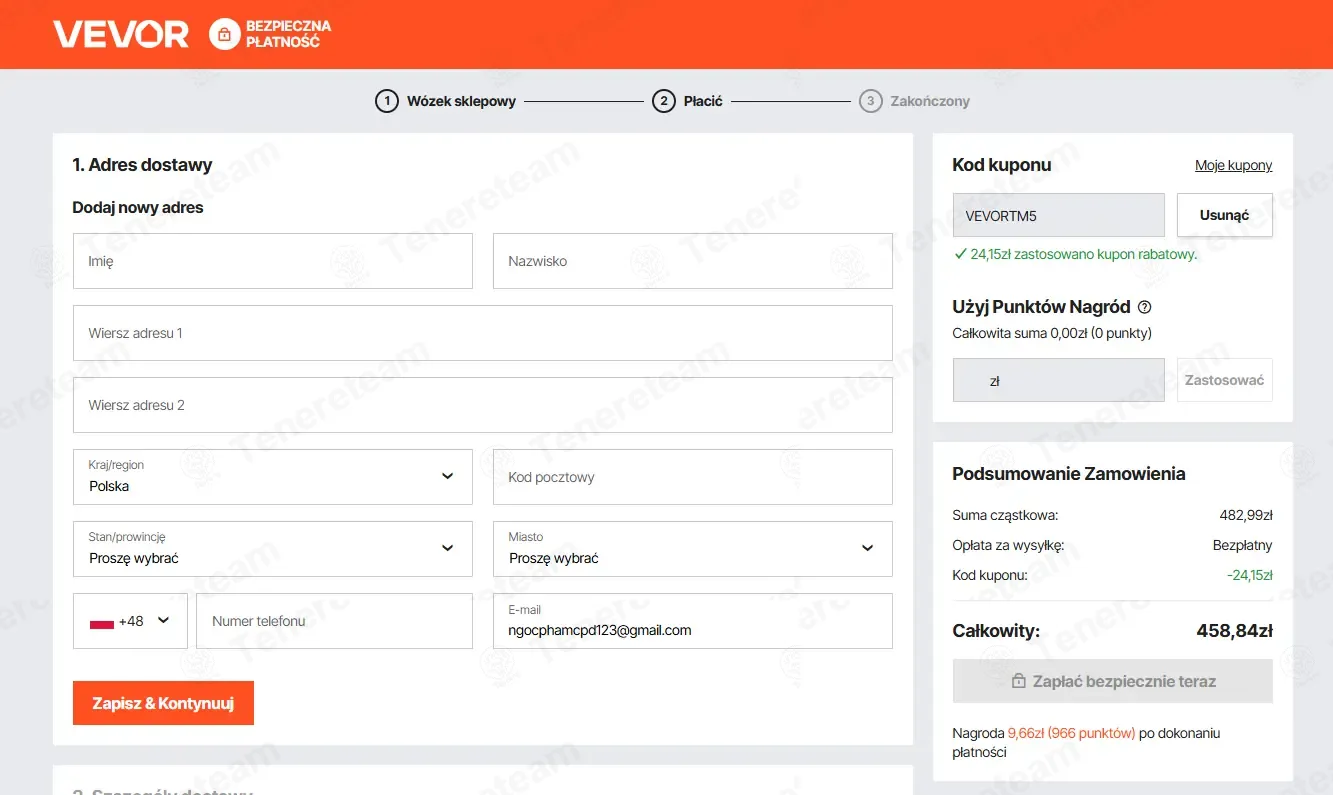
Task: Click the step 1 circle Wózek sklepowy
Action: pyautogui.click(x=387, y=101)
